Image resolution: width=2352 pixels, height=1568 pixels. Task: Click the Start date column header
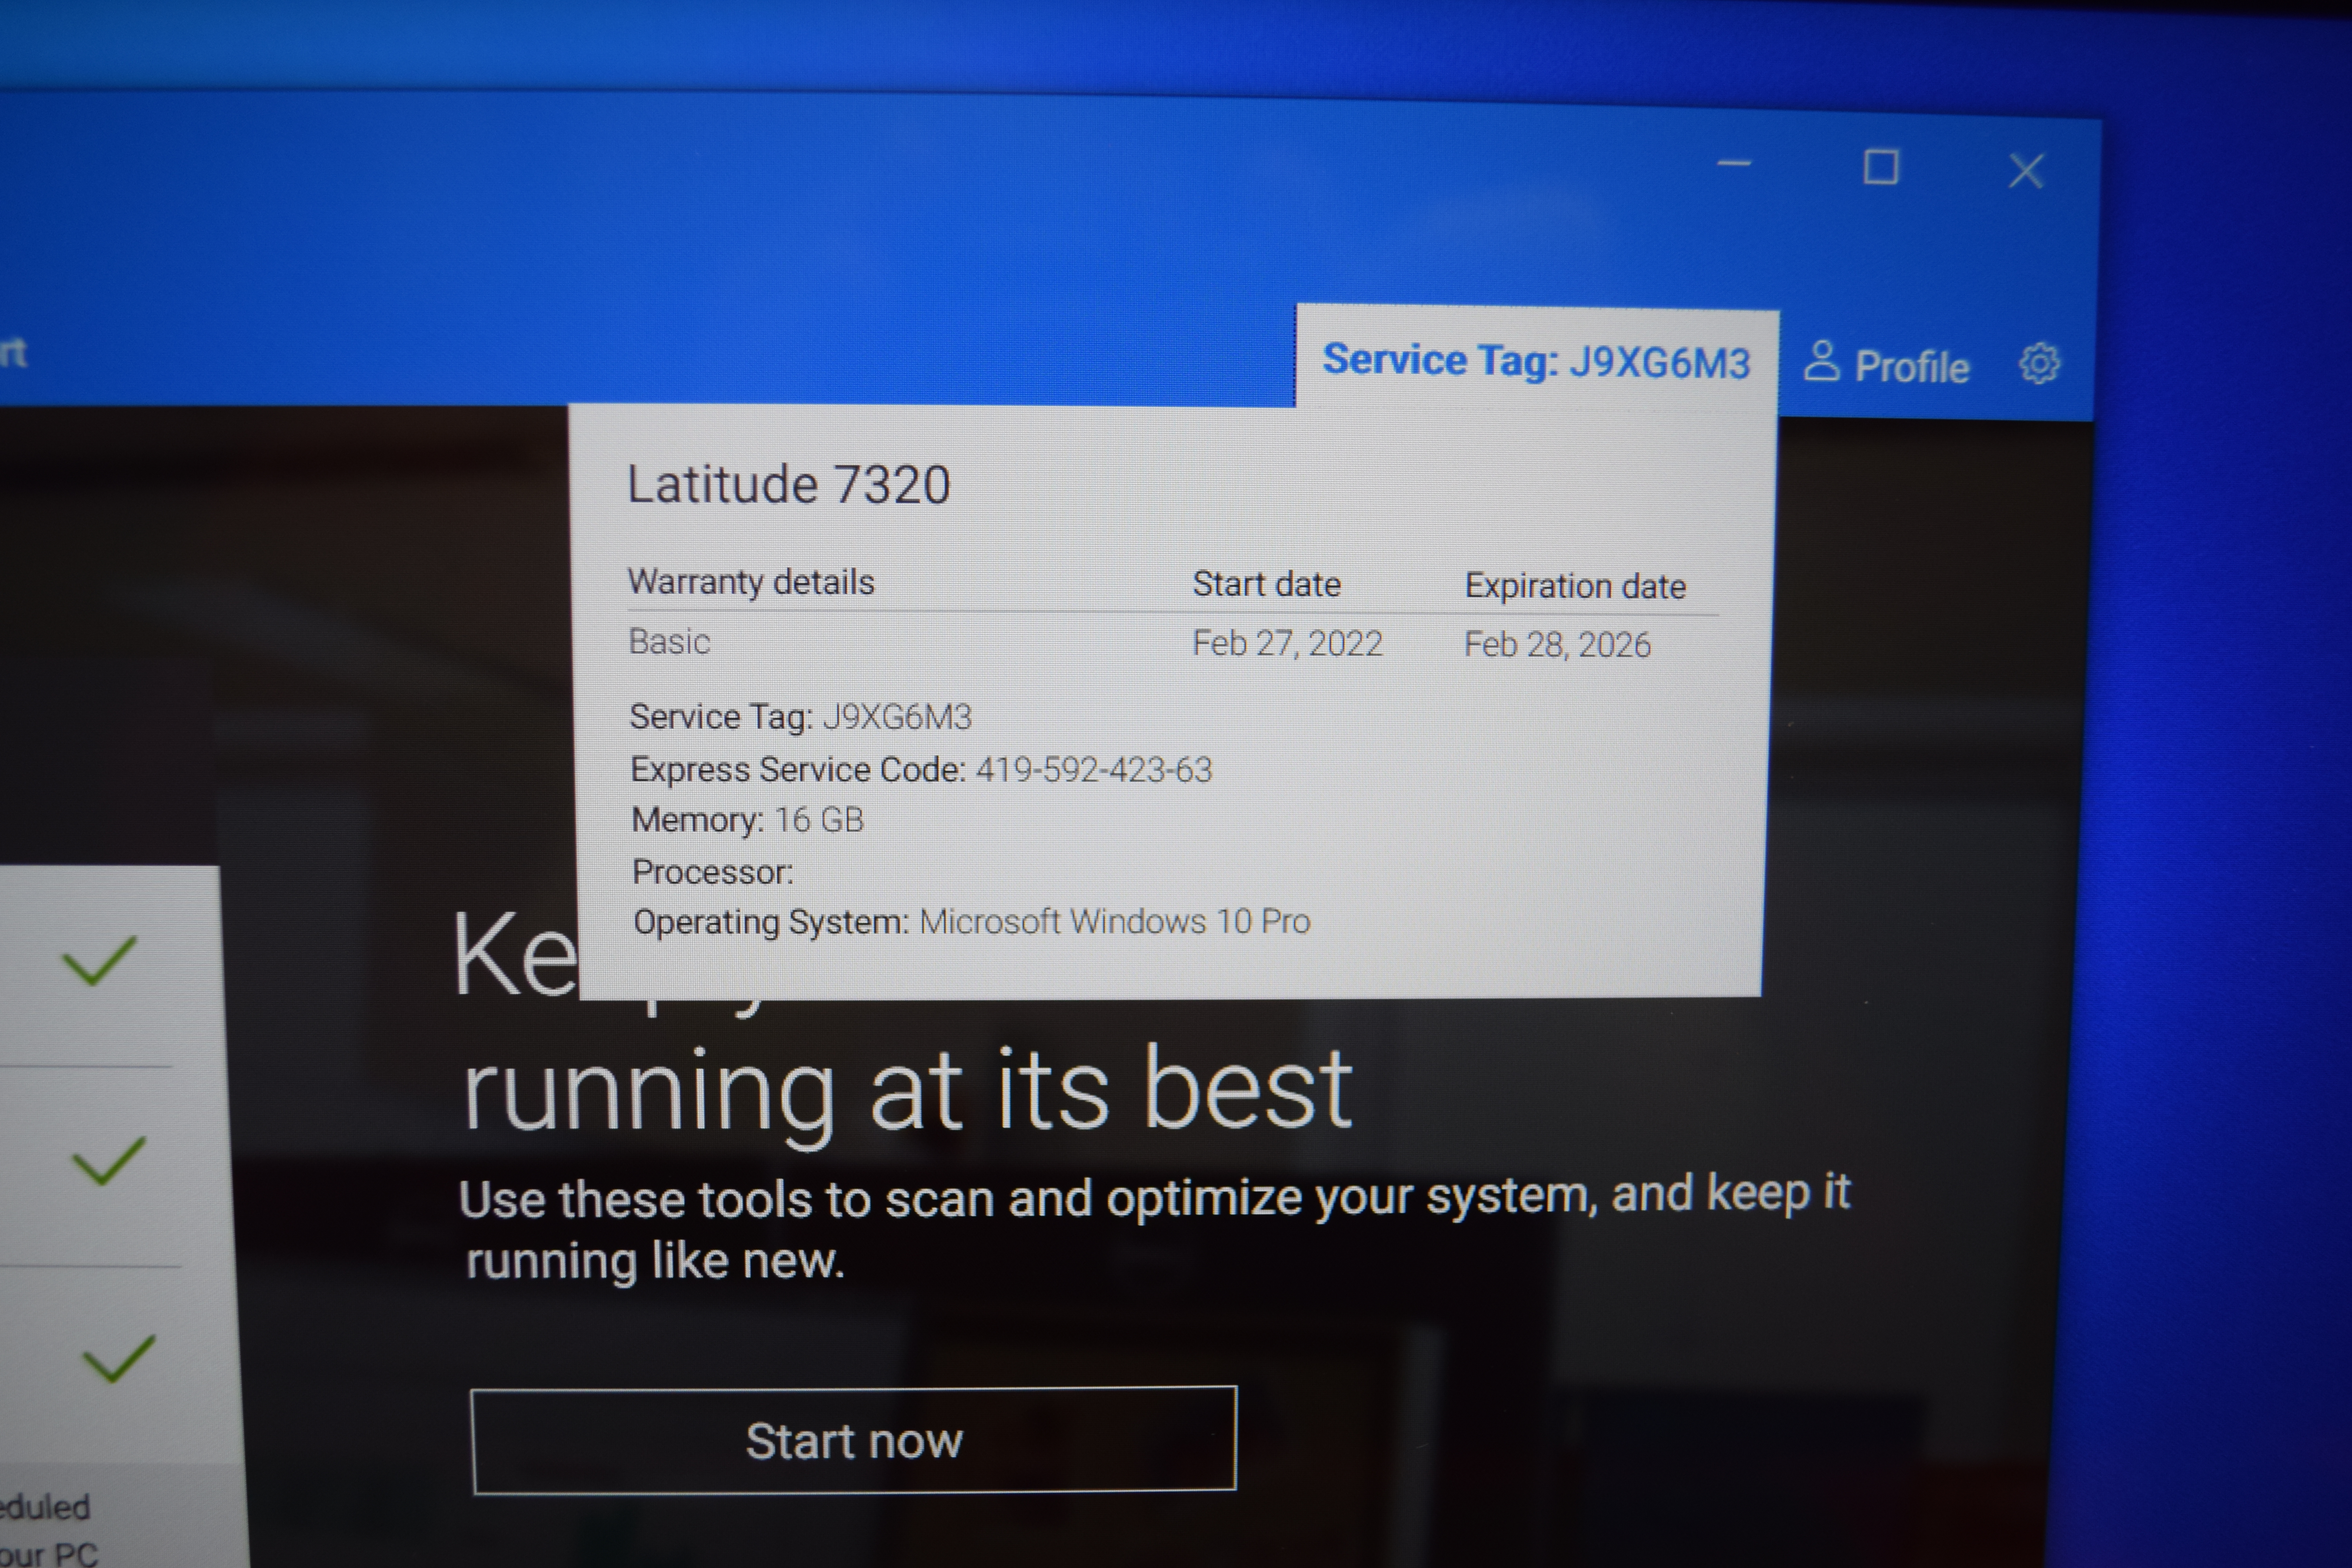(x=1266, y=584)
